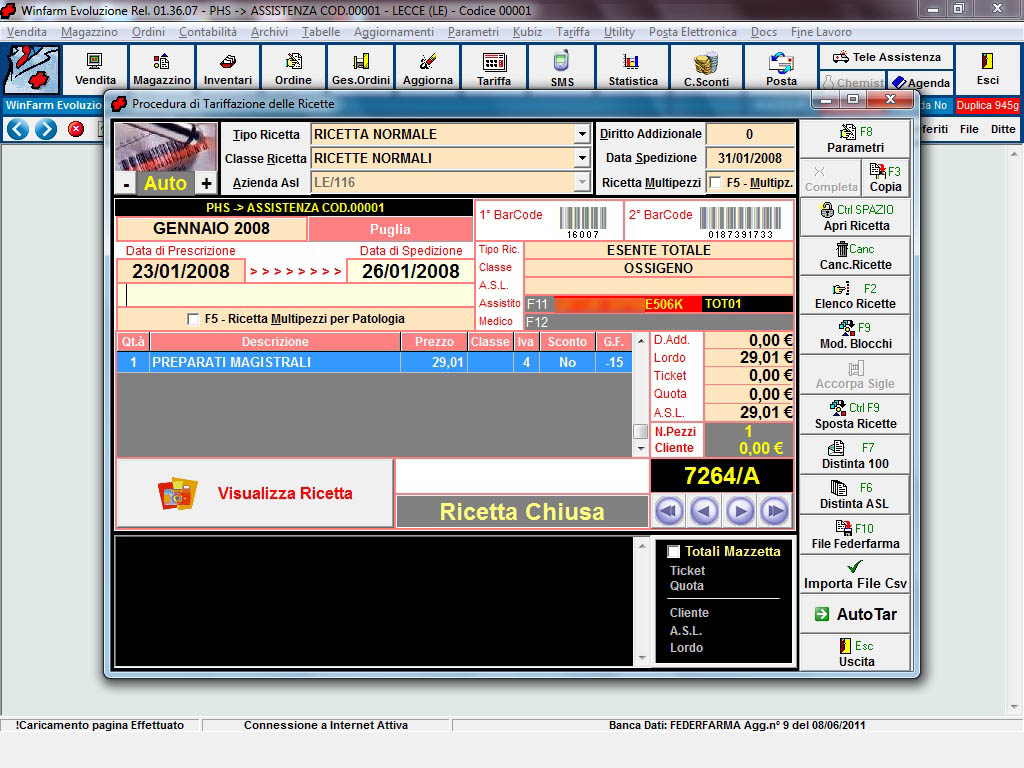The image size is (1024, 768).
Task: Toggle Totali Mazzetta checkbox
Action: click(x=673, y=552)
